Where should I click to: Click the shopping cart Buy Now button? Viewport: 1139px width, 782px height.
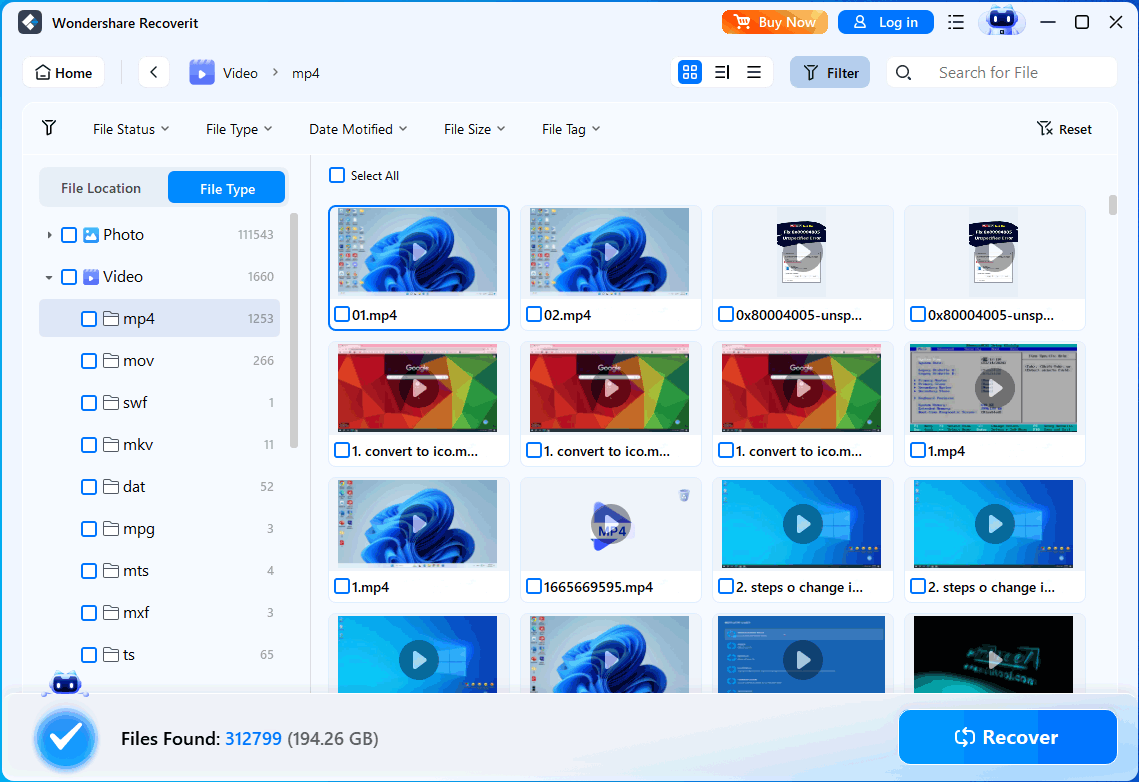pos(774,23)
